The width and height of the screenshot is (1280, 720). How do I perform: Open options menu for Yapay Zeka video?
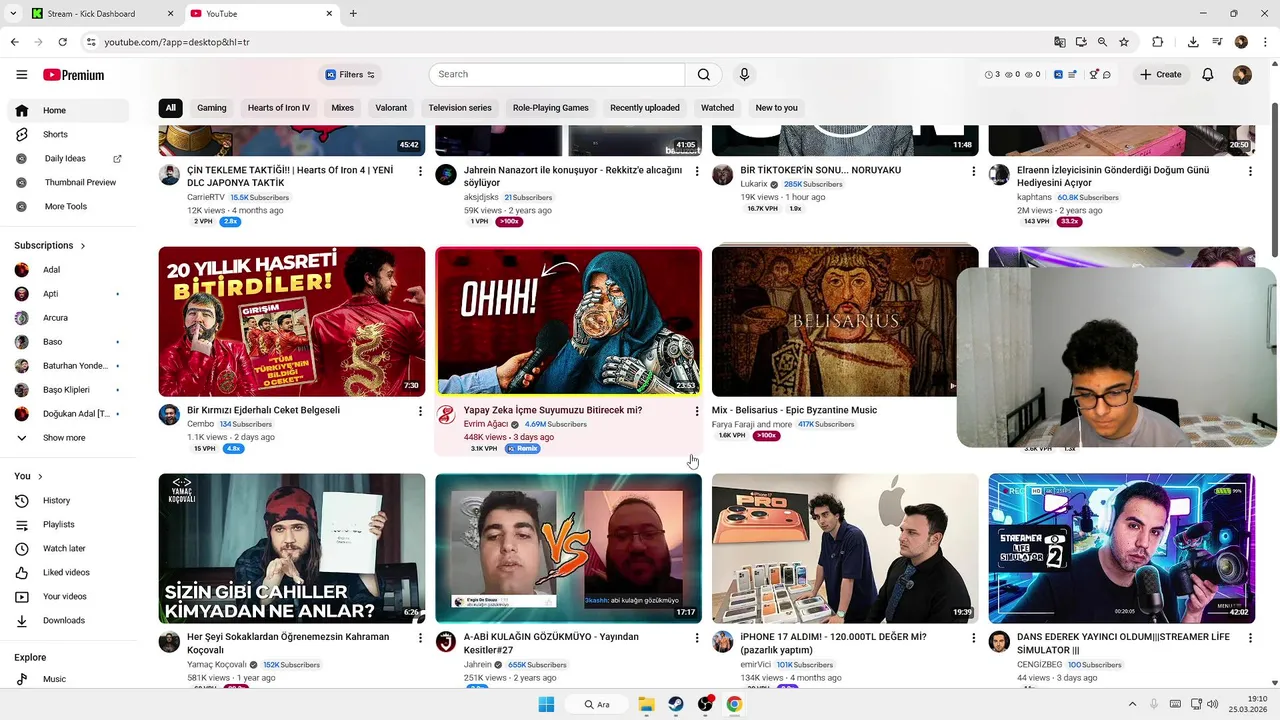click(x=697, y=411)
